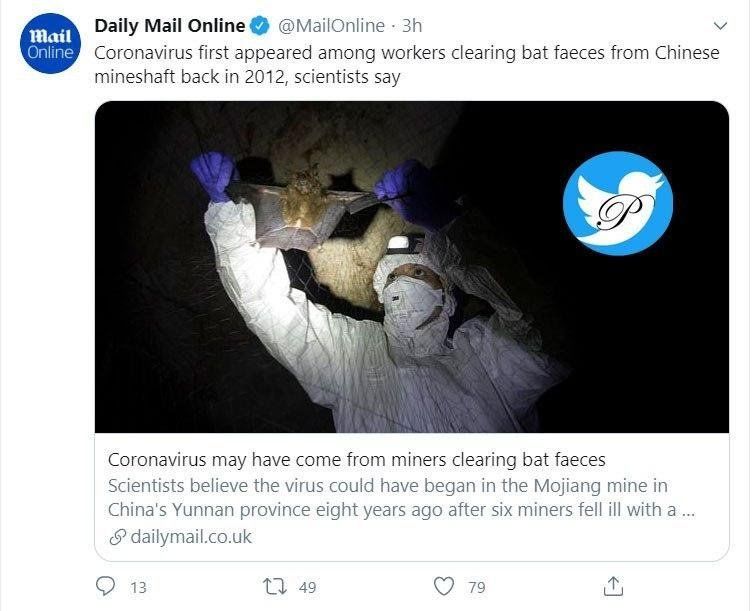The image size is (752, 611).
Task: Click the reply count of 13
Action: pos(138,587)
